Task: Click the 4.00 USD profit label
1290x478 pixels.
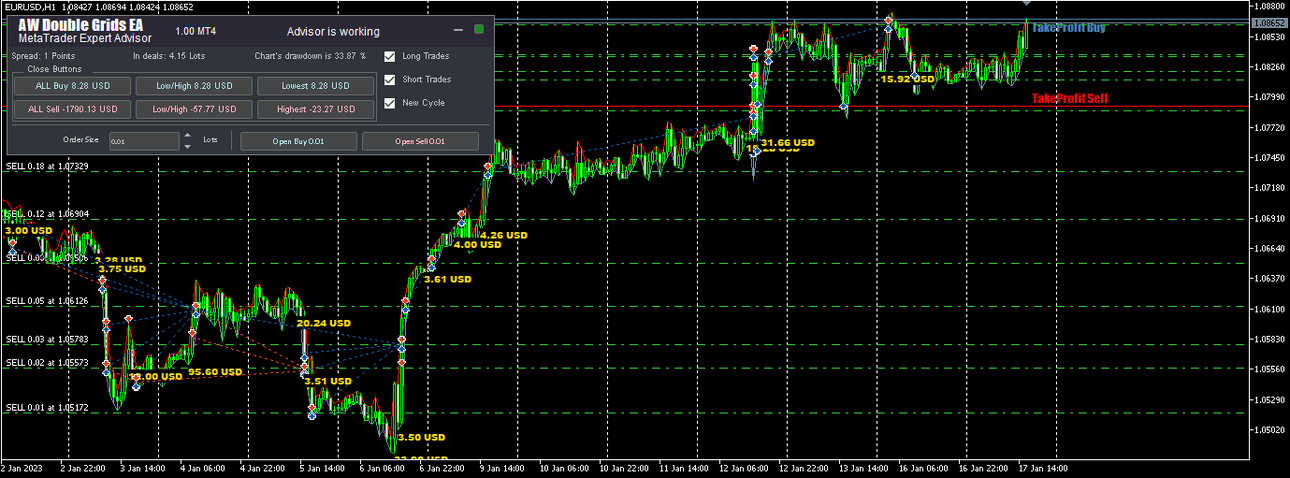Action: [478, 244]
